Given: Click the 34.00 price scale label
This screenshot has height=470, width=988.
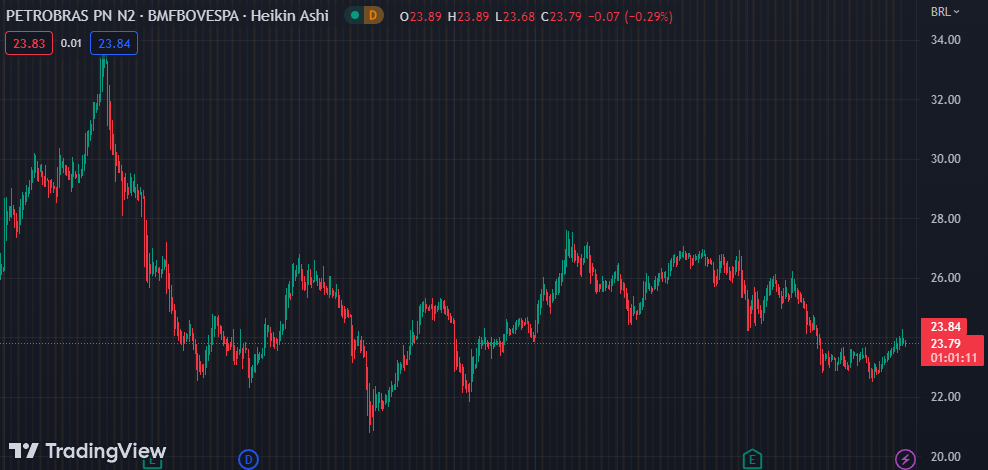Looking at the screenshot, I should 945,40.
